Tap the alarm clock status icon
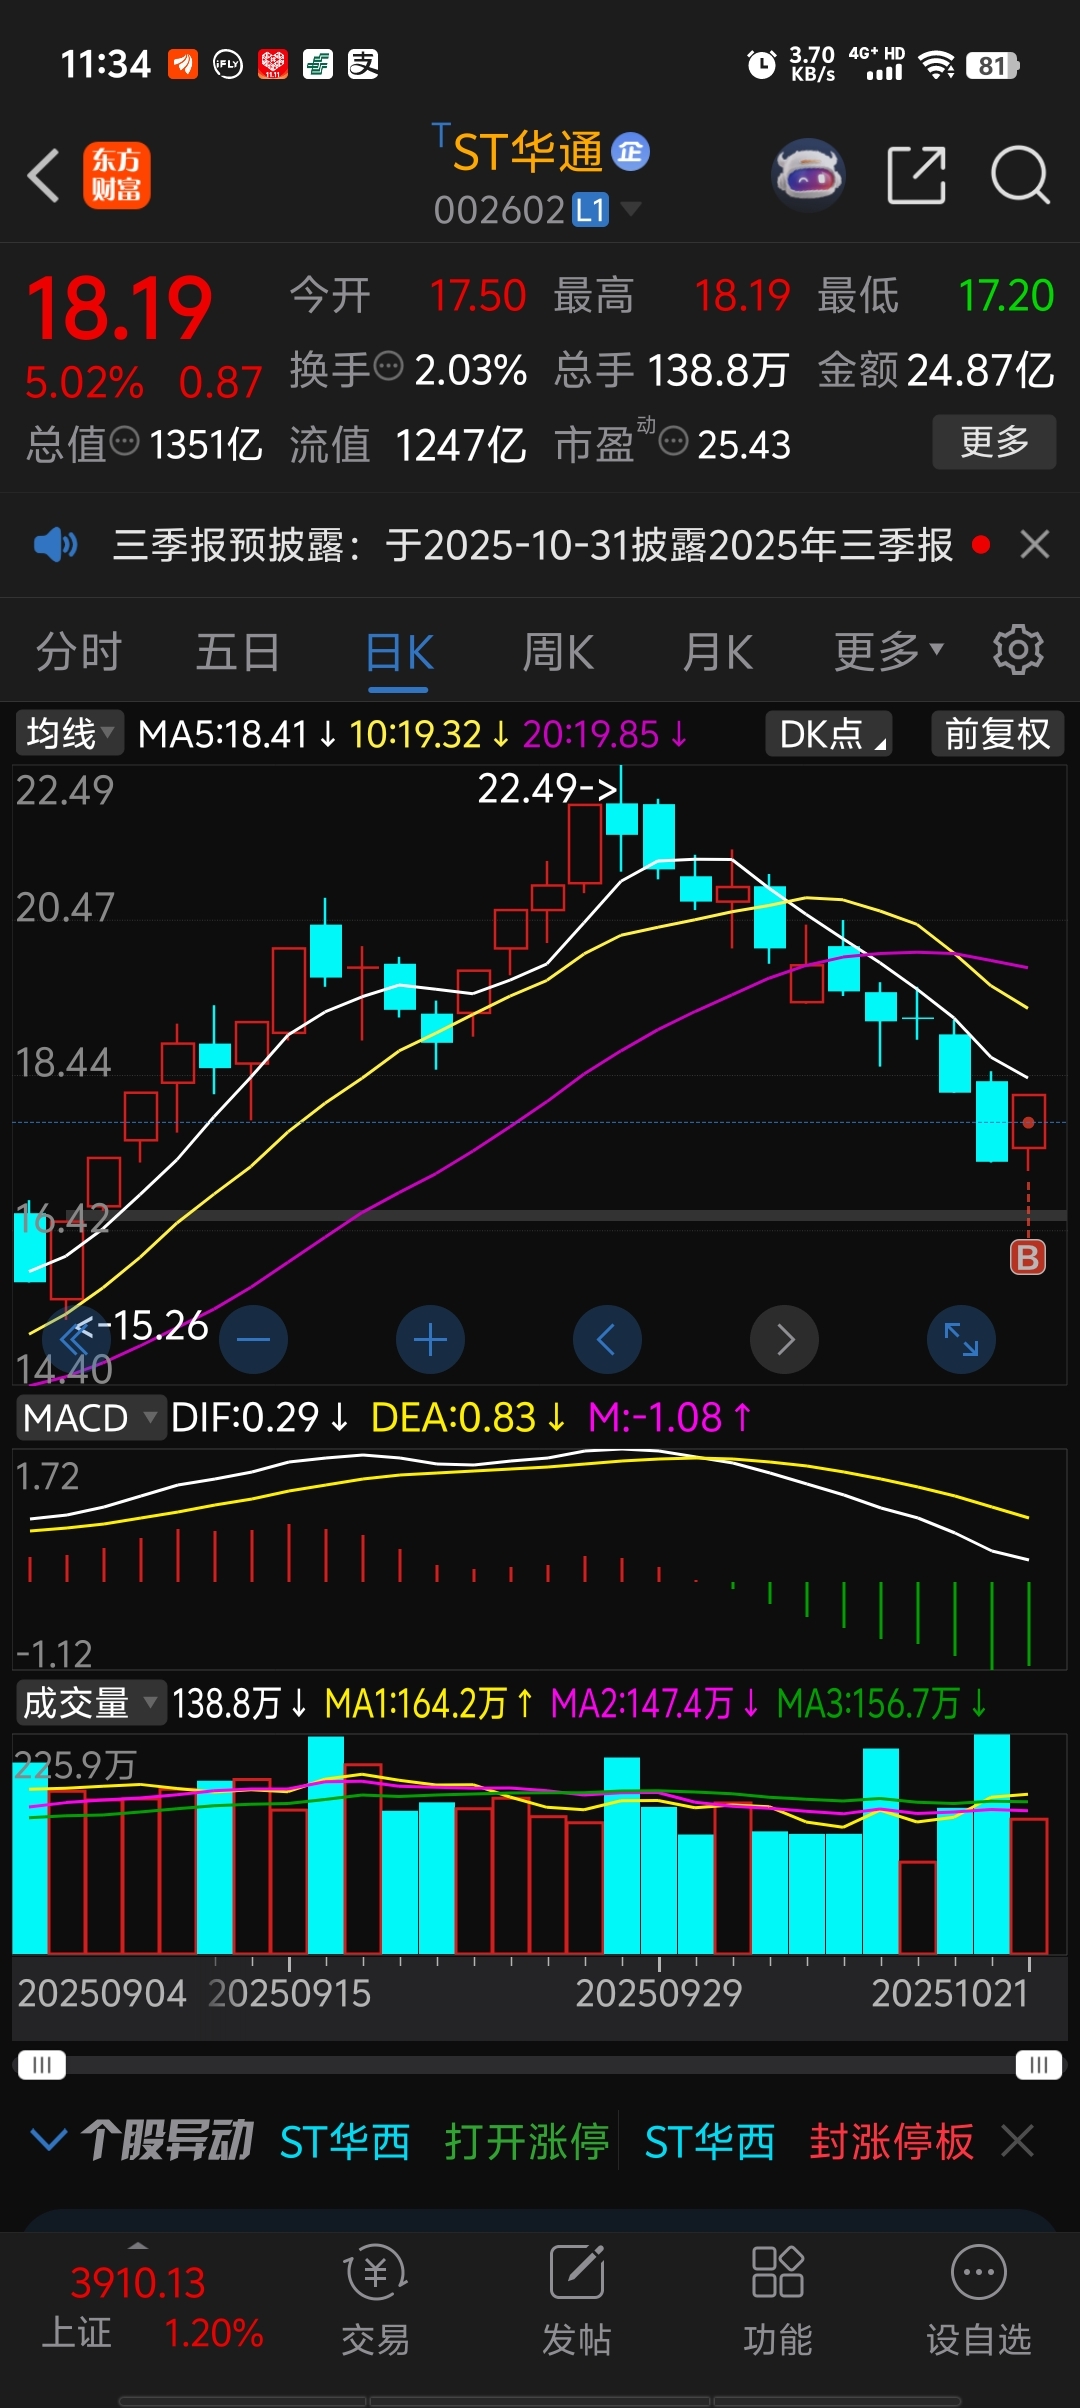1080x2408 pixels. pos(762,65)
